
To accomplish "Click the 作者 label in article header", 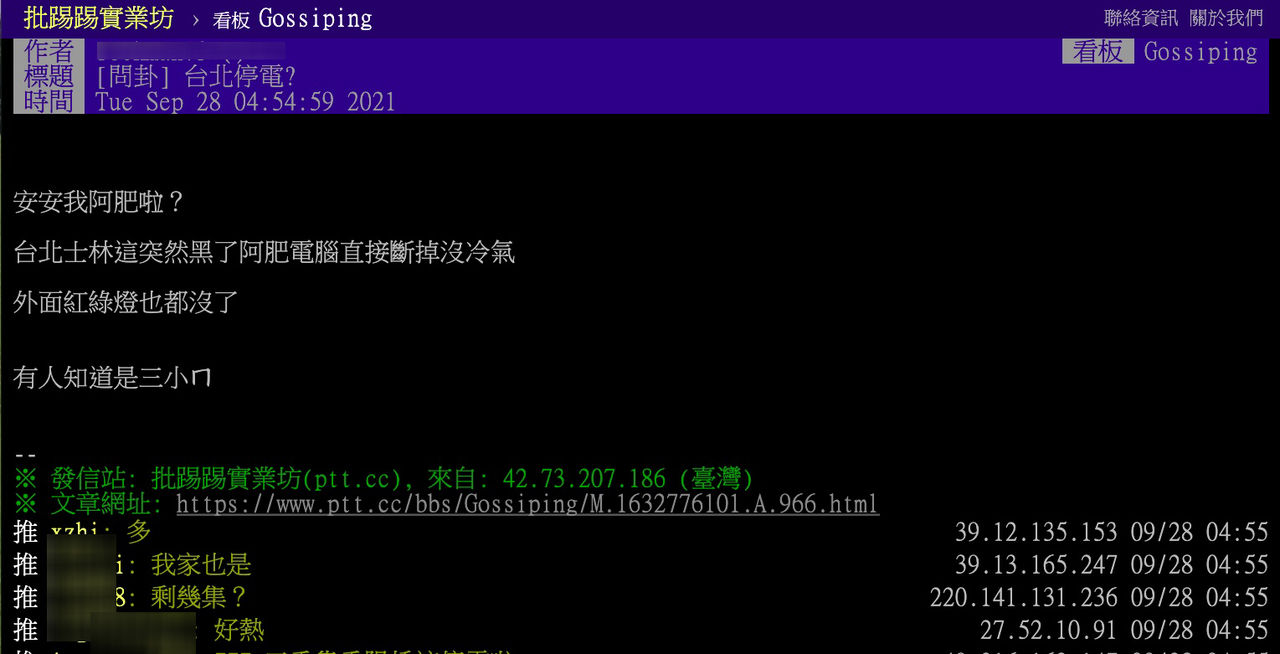I will [49, 51].
